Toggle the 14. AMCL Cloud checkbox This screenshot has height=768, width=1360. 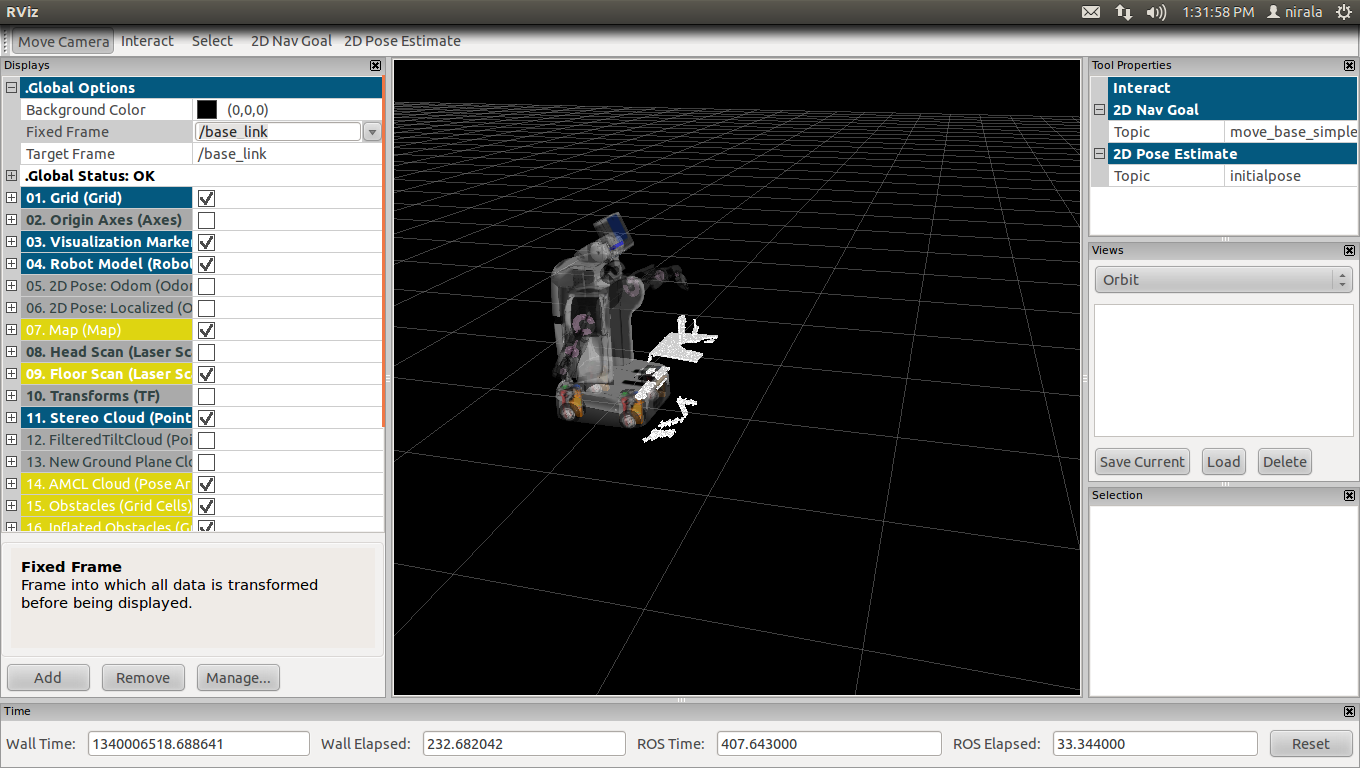coord(206,484)
